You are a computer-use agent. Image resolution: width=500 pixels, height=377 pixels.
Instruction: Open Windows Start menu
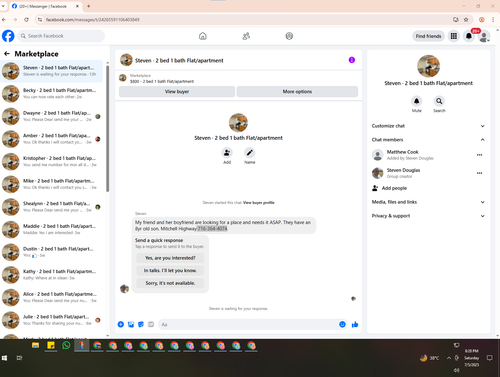point(4,358)
